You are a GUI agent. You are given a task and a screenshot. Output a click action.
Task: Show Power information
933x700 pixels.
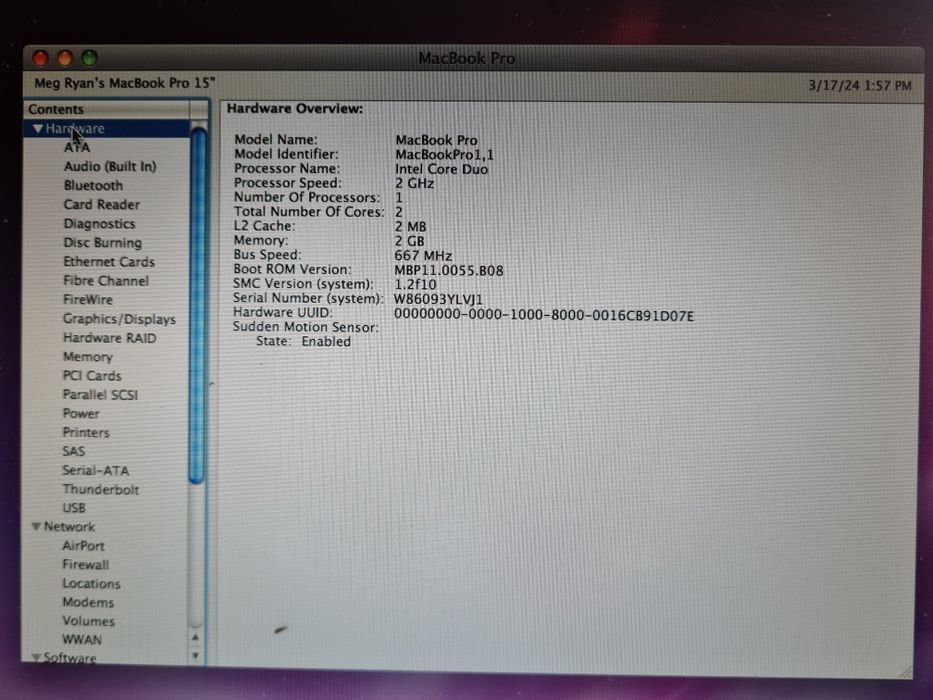coord(81,413)
